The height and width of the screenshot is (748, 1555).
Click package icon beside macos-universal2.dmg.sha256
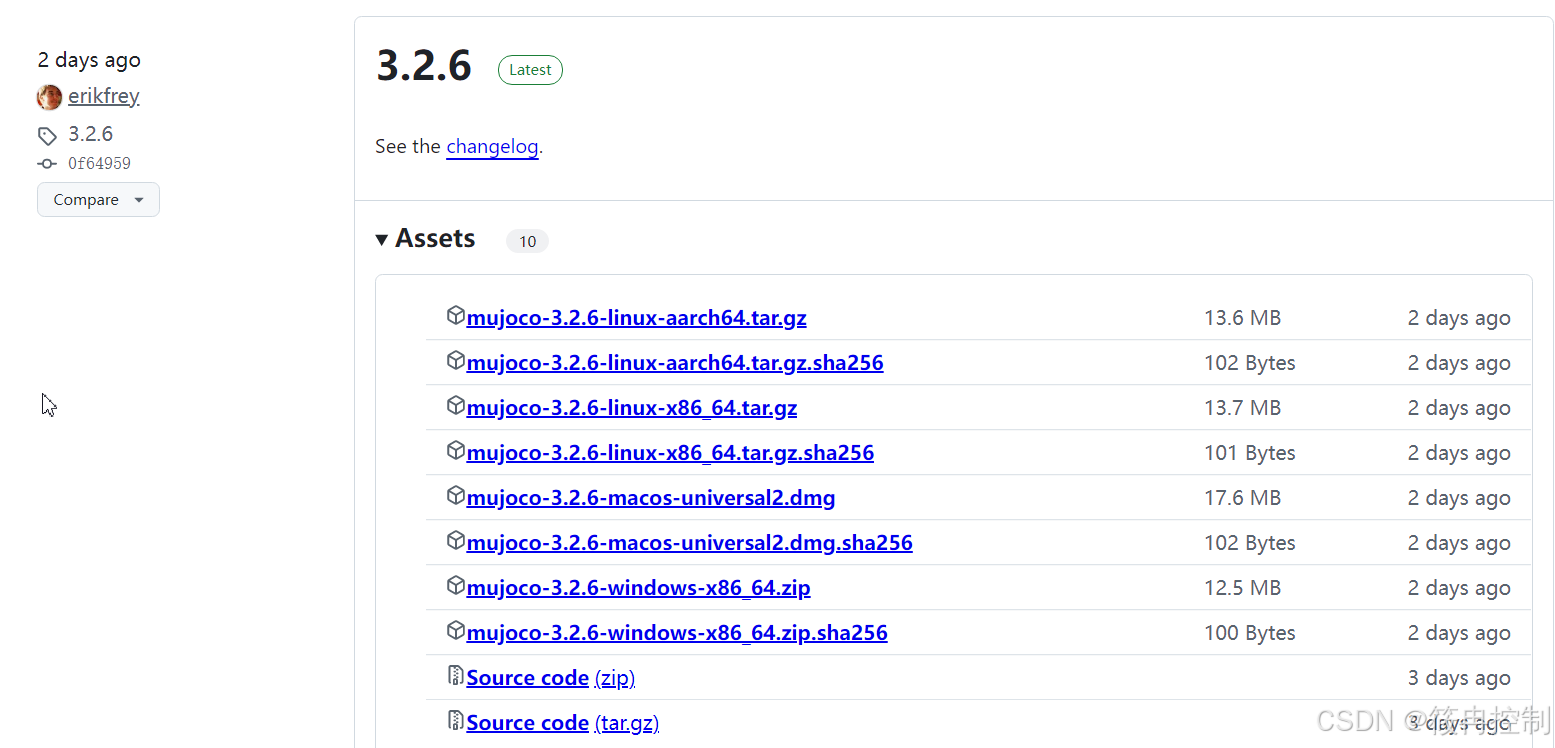[x=455, y=541]
